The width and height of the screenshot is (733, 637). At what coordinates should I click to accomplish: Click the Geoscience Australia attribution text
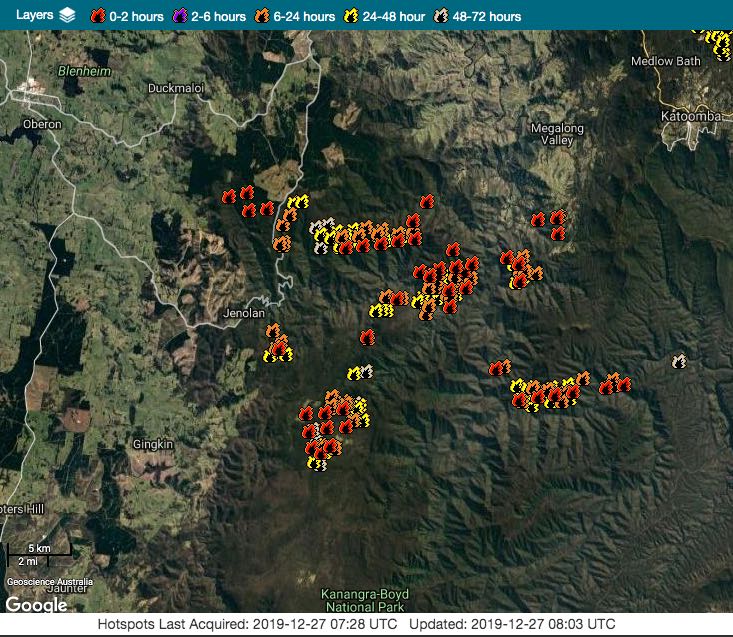pyautogui.click(x=50, y=582)
